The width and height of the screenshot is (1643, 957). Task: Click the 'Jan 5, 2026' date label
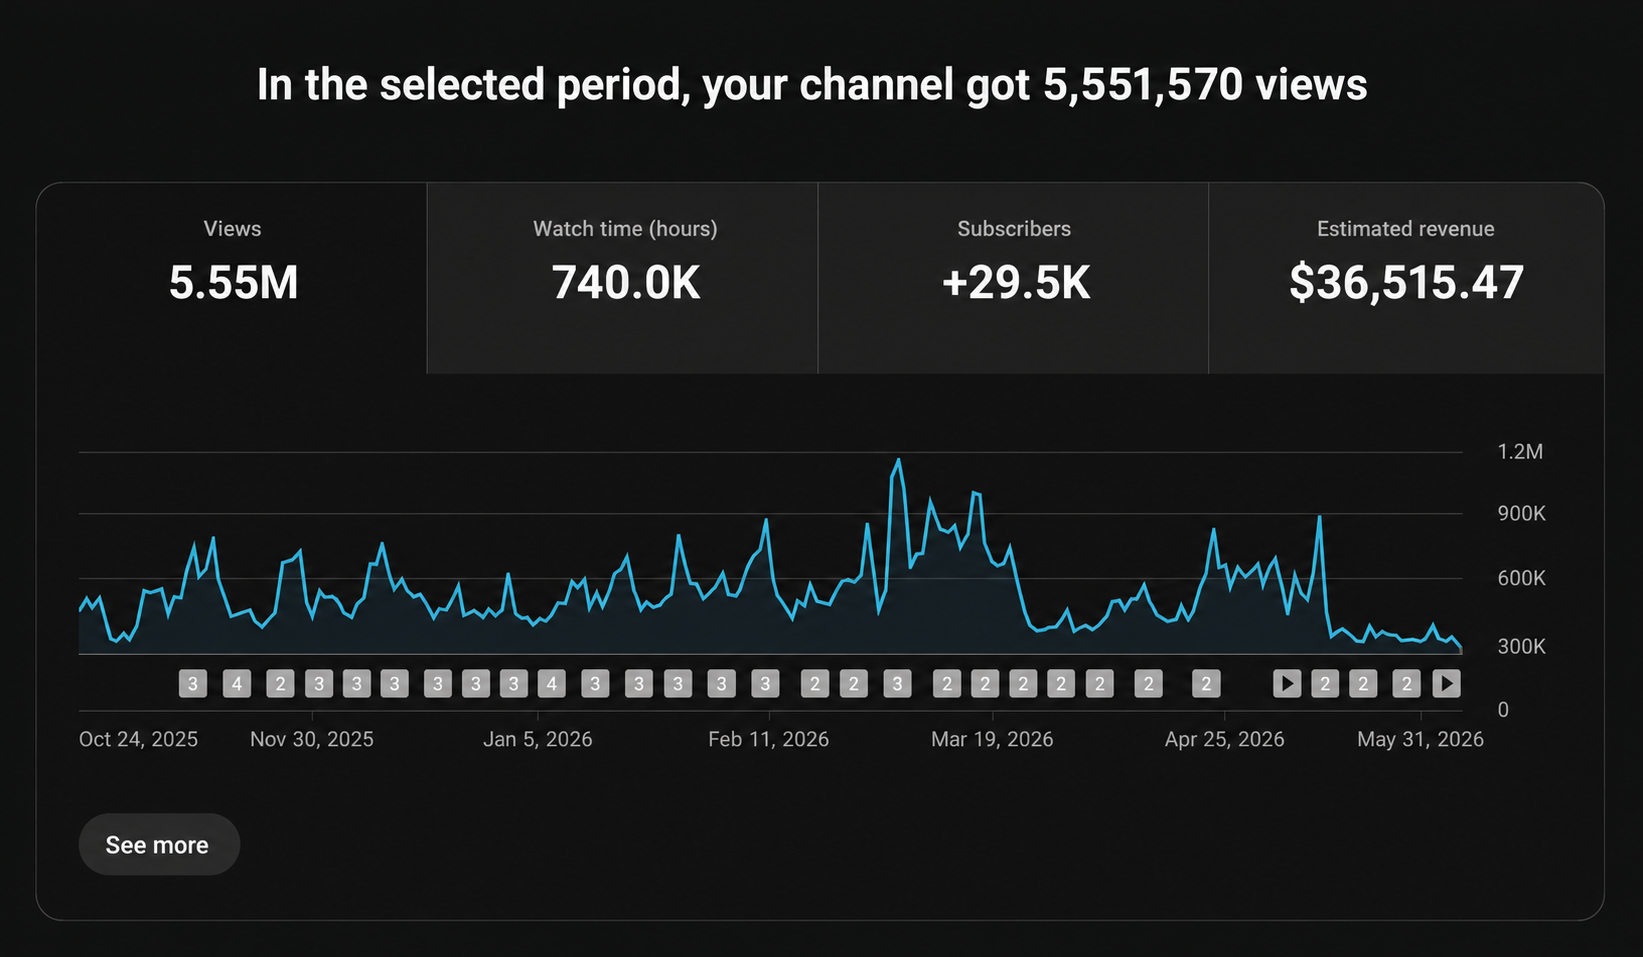(x=538, y=740)
